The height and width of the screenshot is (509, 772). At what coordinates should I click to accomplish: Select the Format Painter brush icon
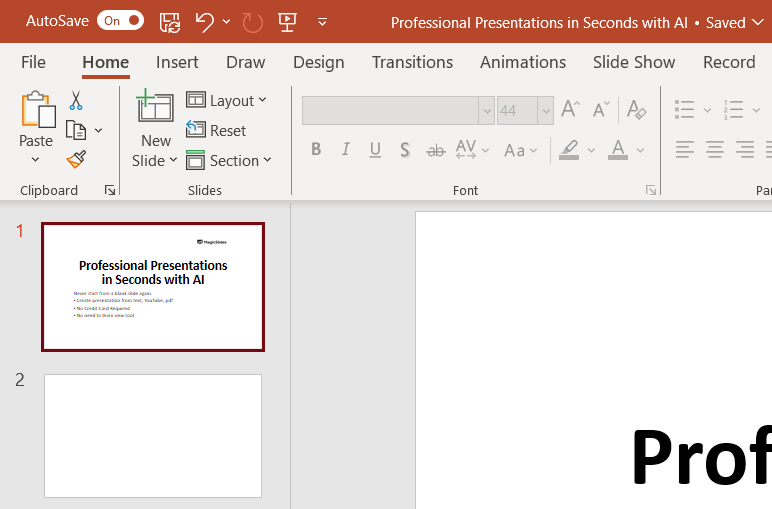(76, 159)
